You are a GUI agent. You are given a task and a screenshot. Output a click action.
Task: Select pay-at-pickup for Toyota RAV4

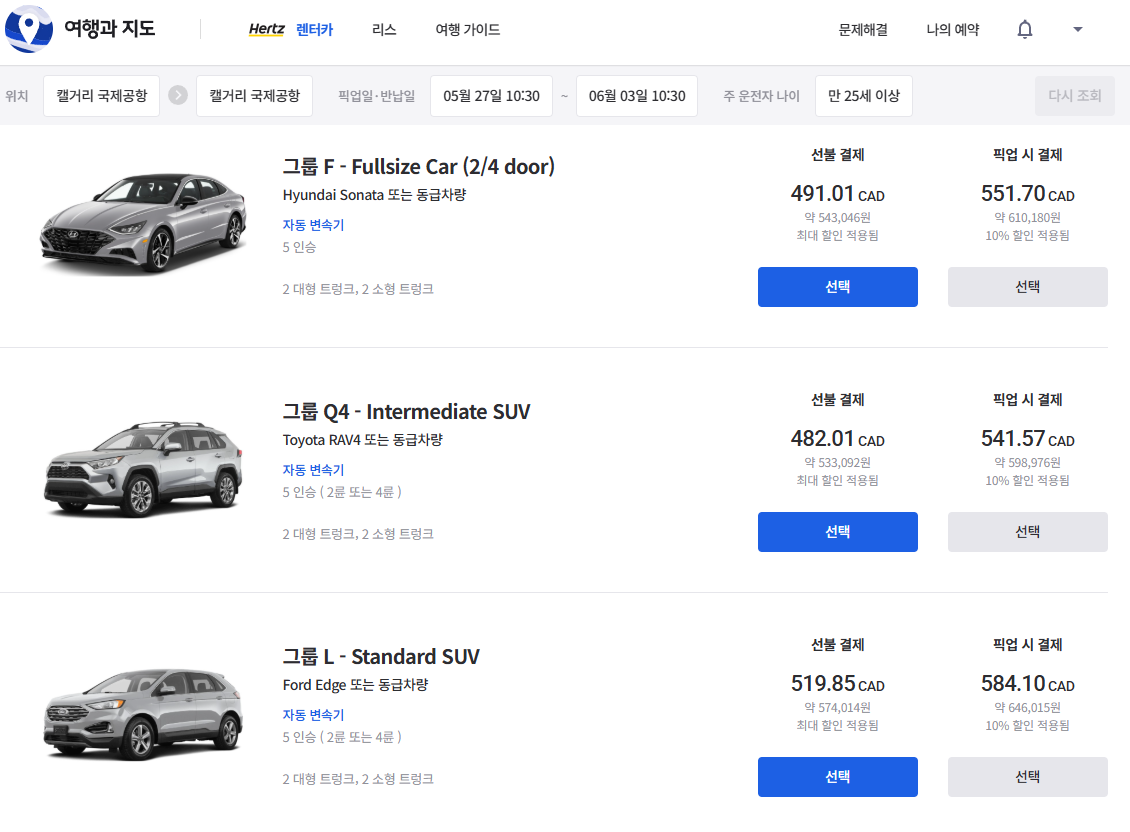pyautogui.click(x=1027, y=532)
